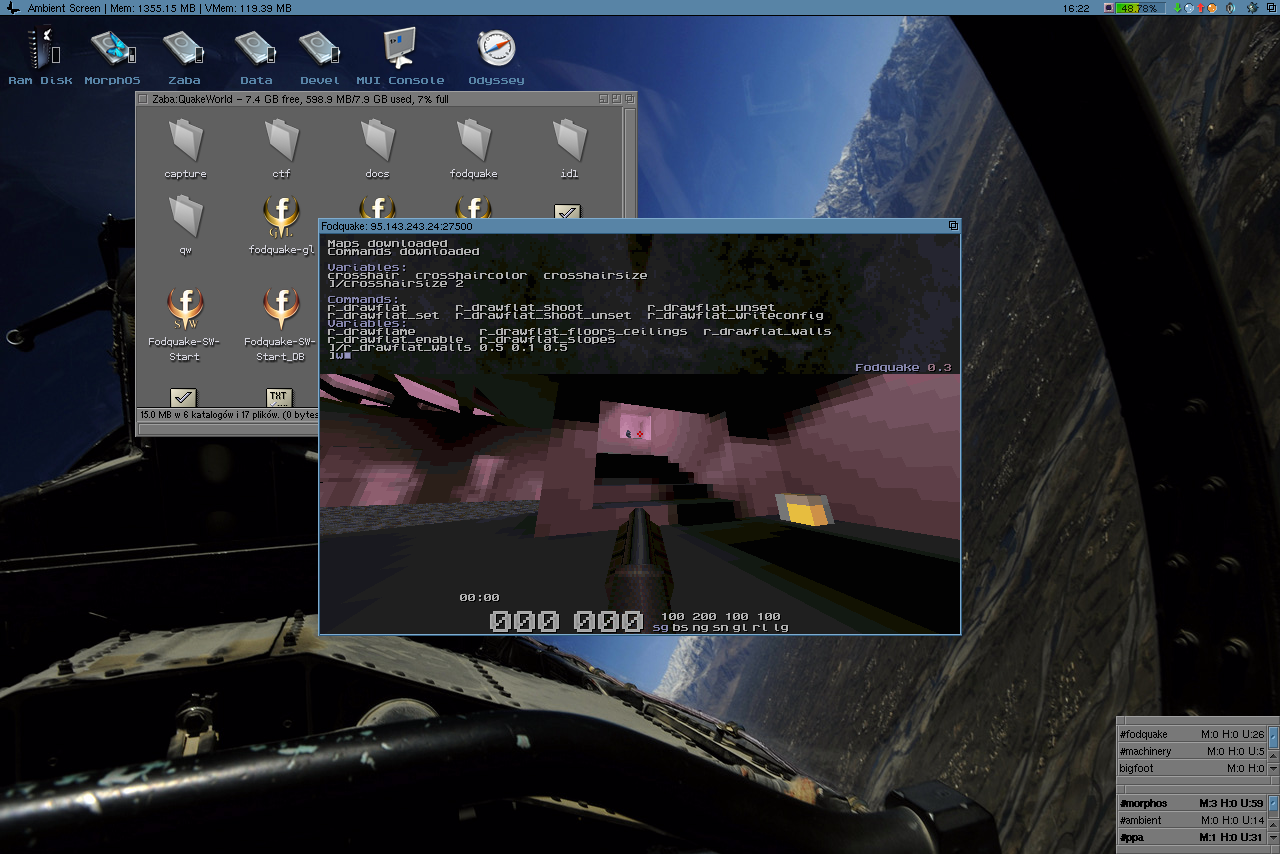Open the #ambient channel row
This screenshot has height=854, width=1280.
[x=1192, y=820]
